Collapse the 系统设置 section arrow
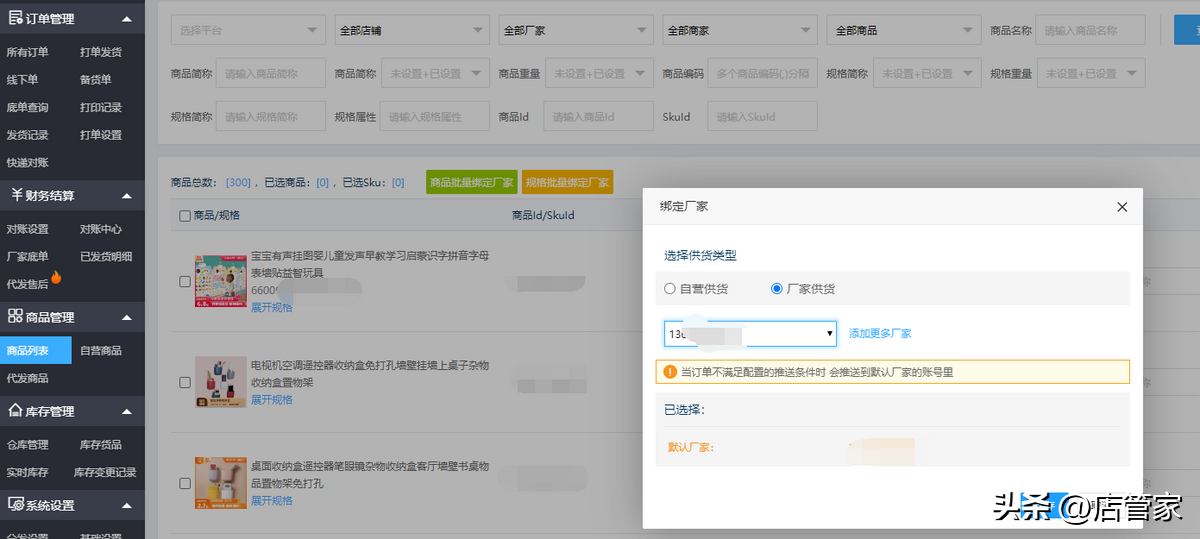Screen dimensions: 1200x539 [126, 505]
